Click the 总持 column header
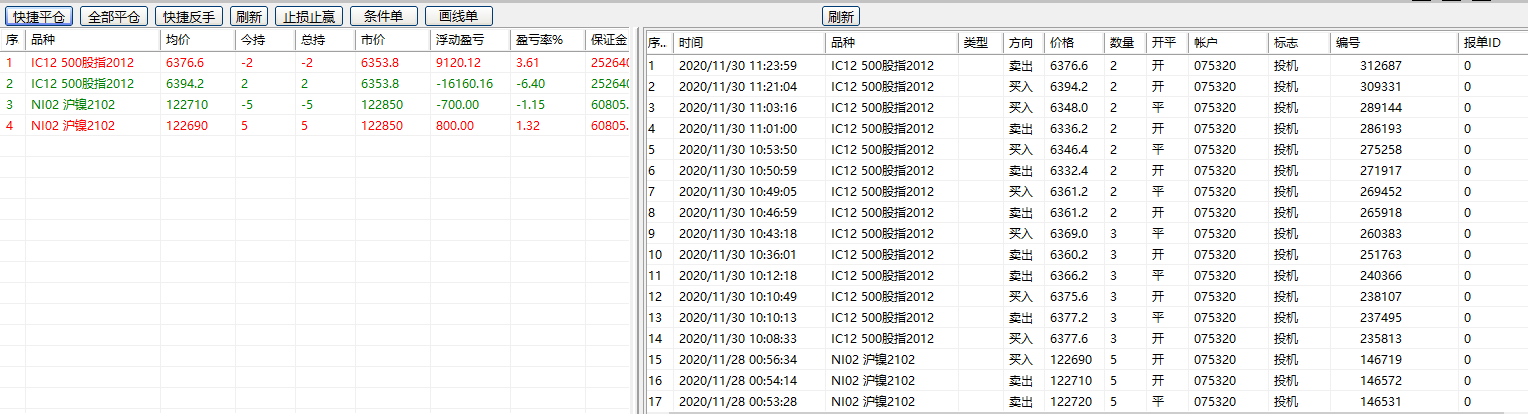Screen dimensions: 1528x414 pos(325,40)
